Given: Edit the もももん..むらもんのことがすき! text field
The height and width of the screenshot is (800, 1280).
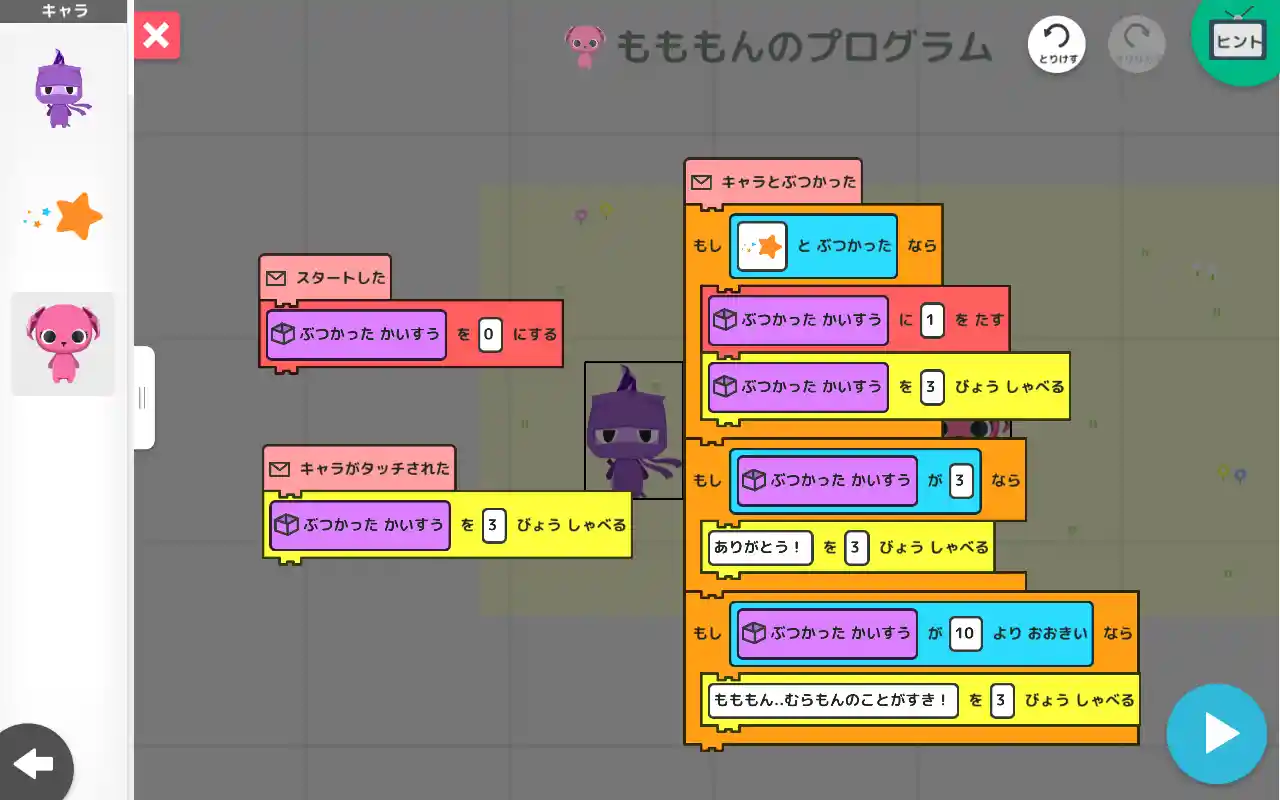Looking at the screenshot, I should pyautogui.click(x=832, y=700).
